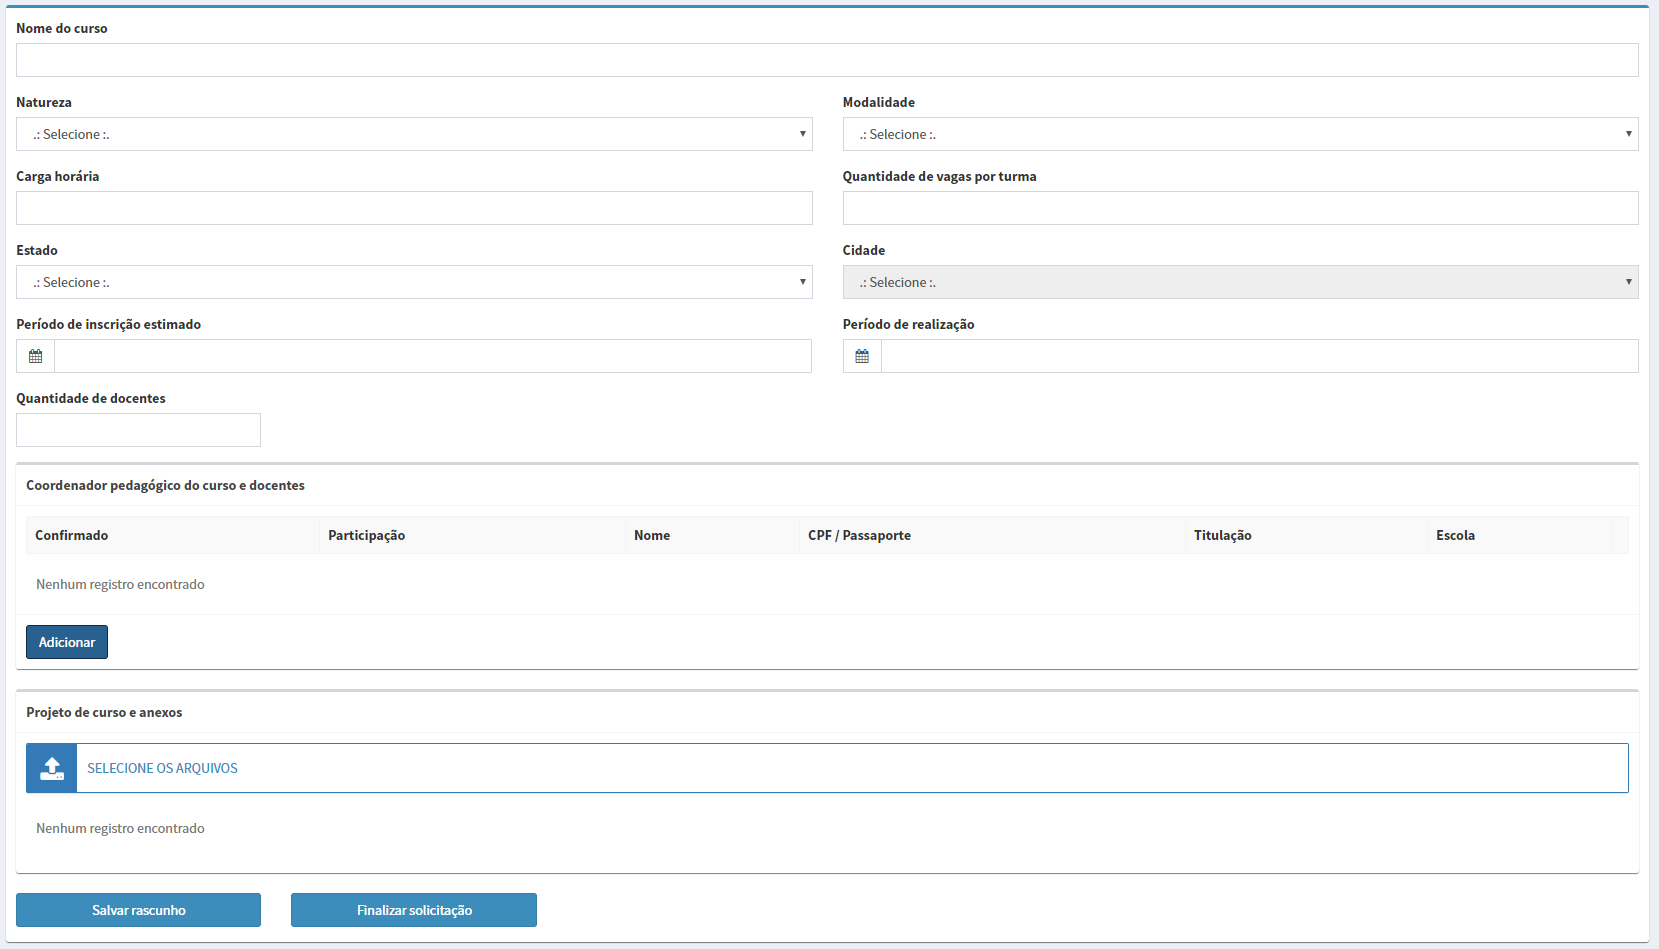Focus Período de realização date field
This screenshot has height=949, width=1659.
[1260, 356]
